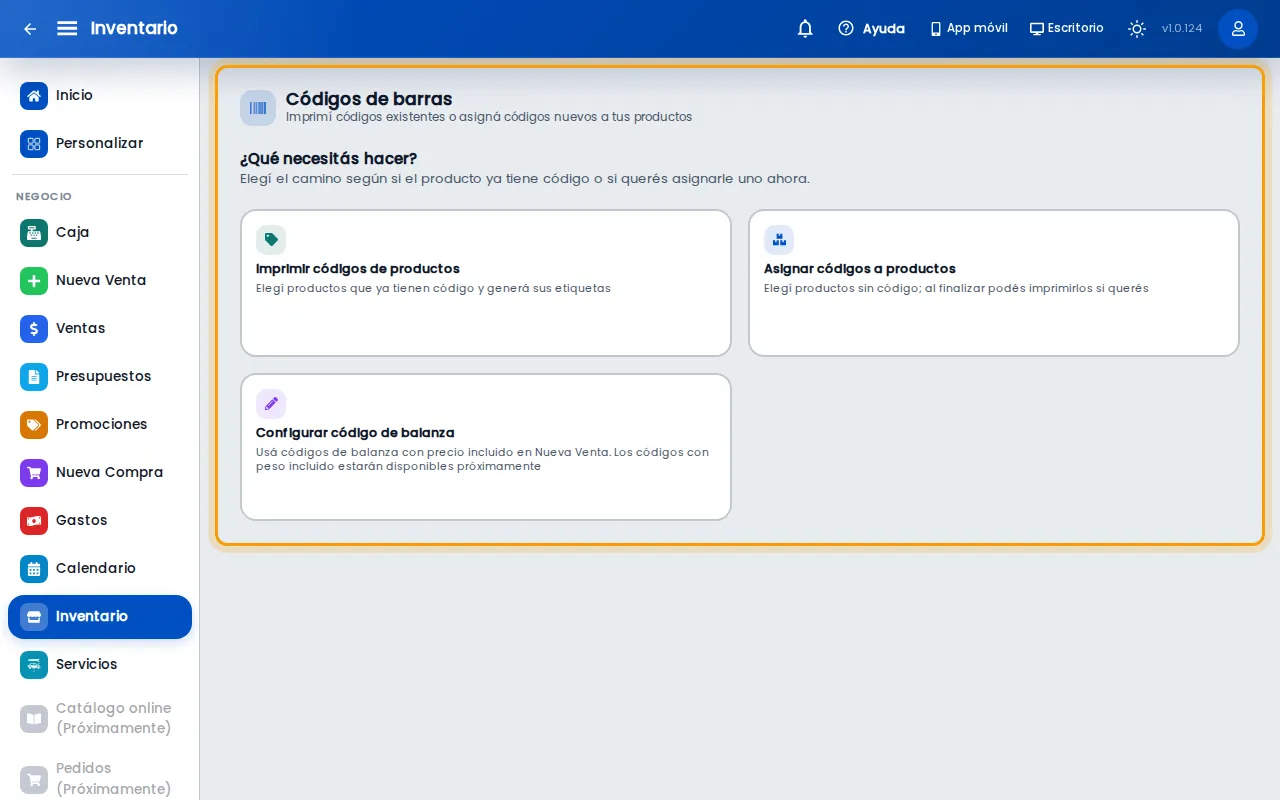Go to Inicio in the sidebar
Viewport: 1280px width, 800px height.
click(x=100, y=96)
